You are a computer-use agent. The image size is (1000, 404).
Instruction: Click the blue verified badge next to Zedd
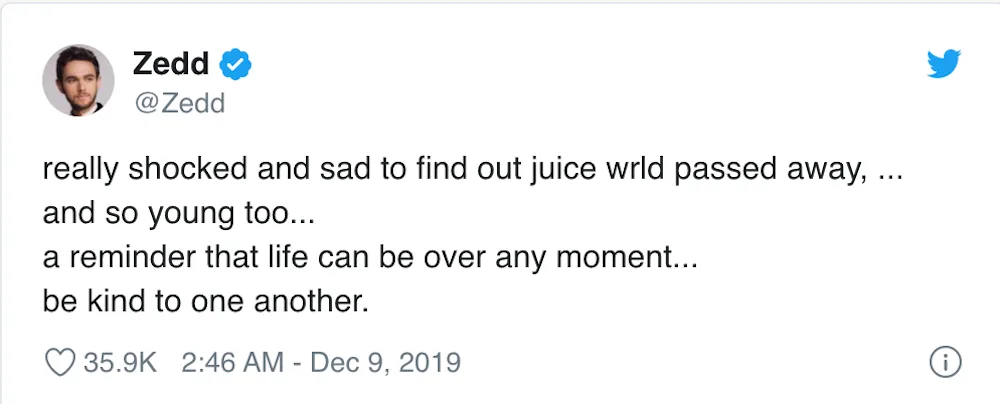click(235, 65)
